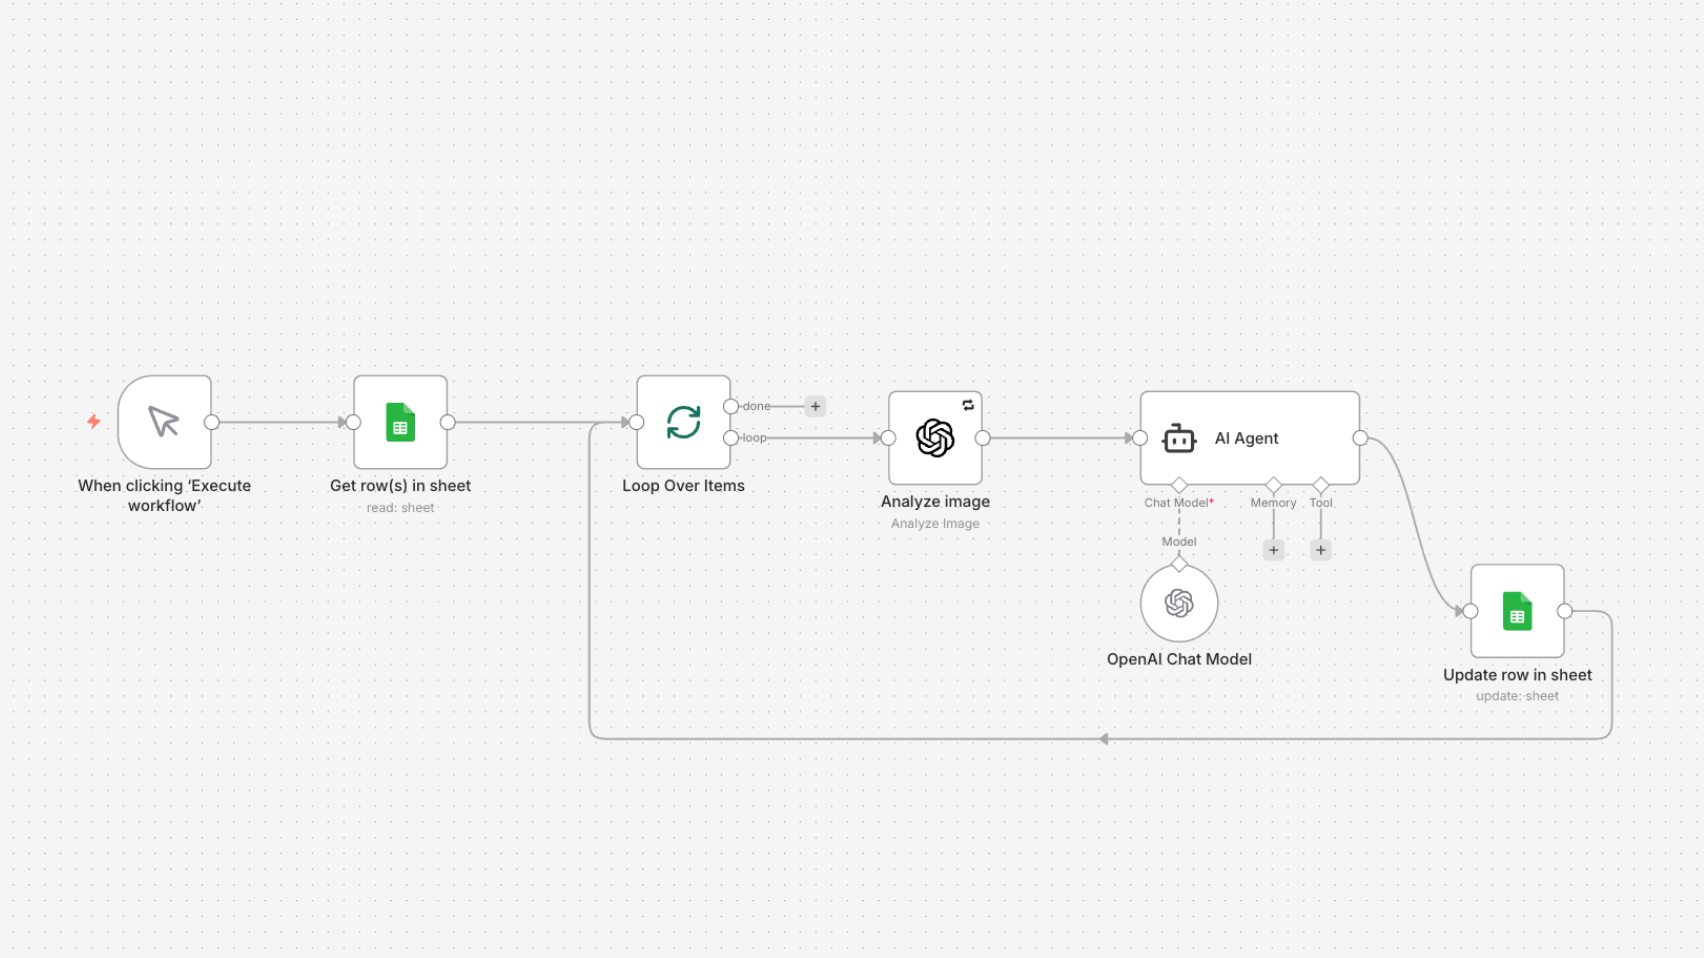Click the Model diamond above OpenAI Chat Model

coord(1179,563)
